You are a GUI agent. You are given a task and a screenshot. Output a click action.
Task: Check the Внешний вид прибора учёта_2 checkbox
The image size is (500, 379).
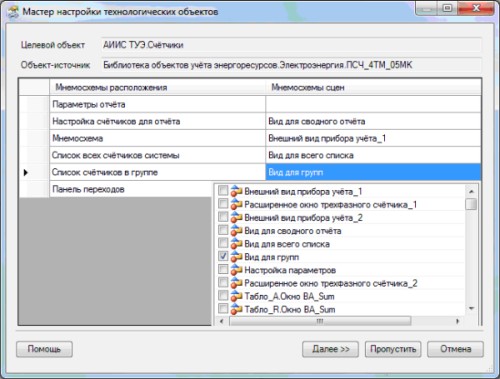223,217
